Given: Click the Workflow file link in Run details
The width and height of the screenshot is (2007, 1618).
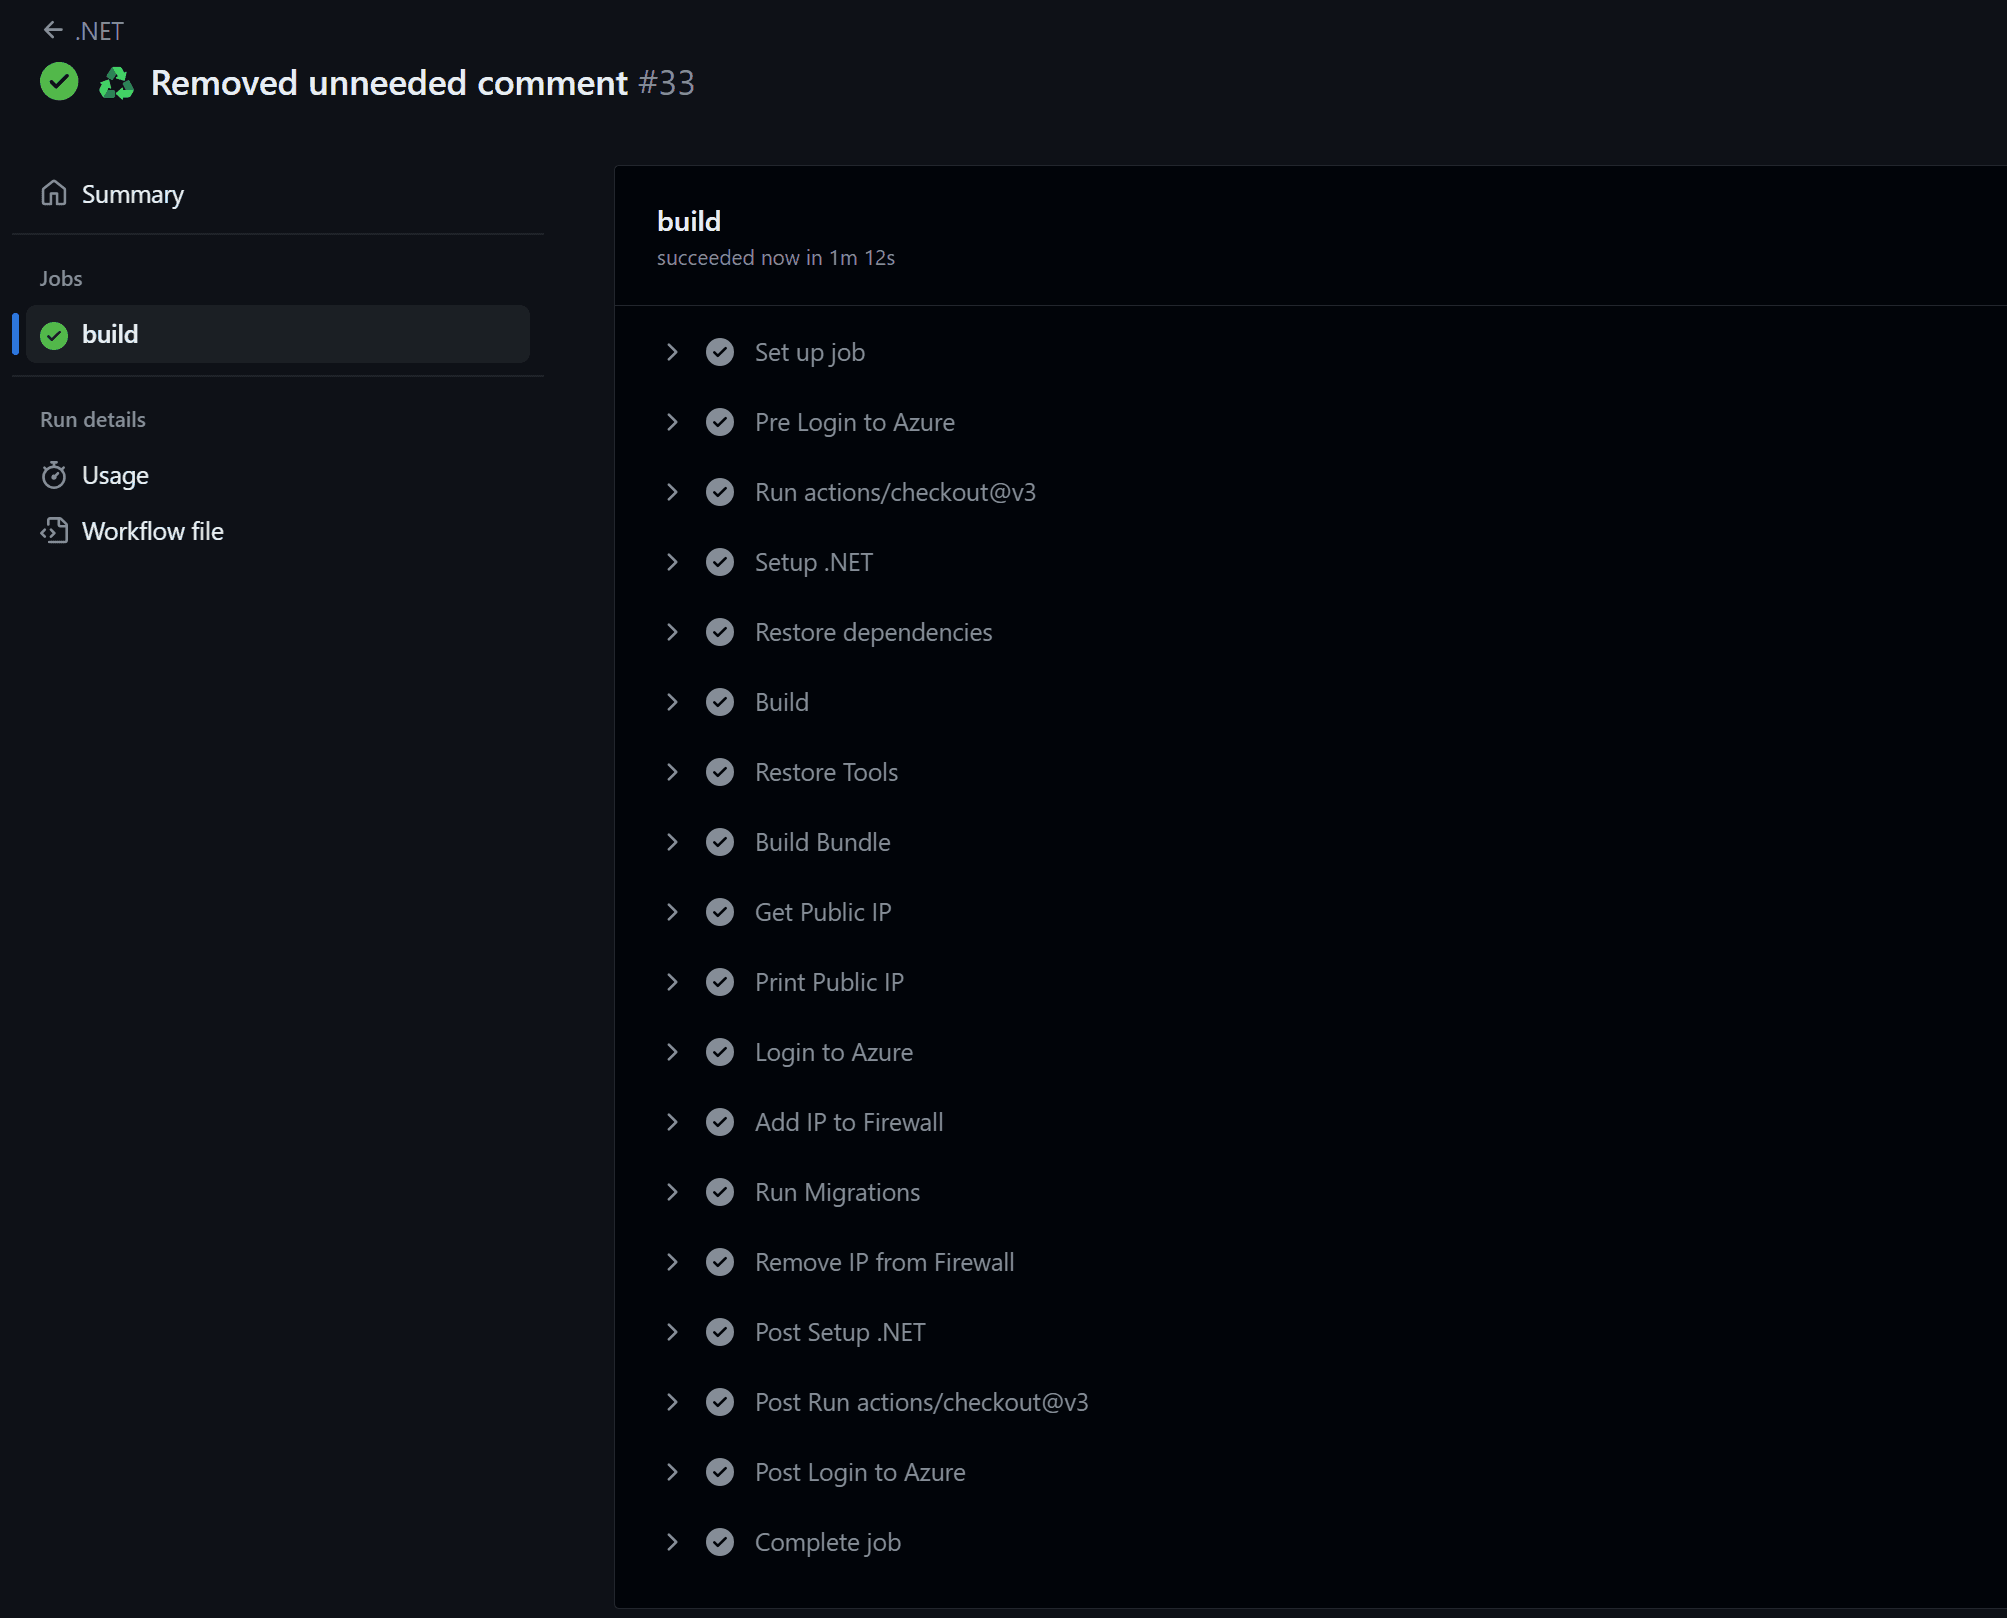Looking at the screenshot, I should point(150,530).
